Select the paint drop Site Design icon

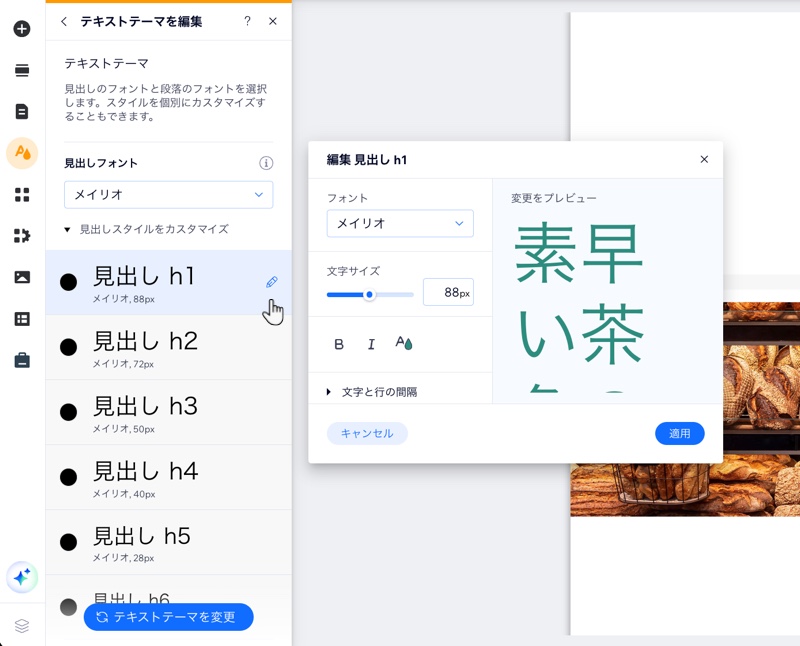pyautogui.click(x=20, y=153)
